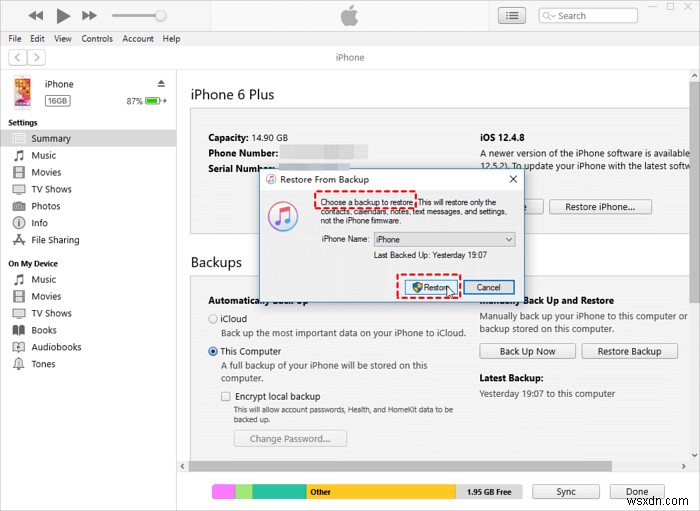Select the This Computer radio button

[x=213, y=352]
